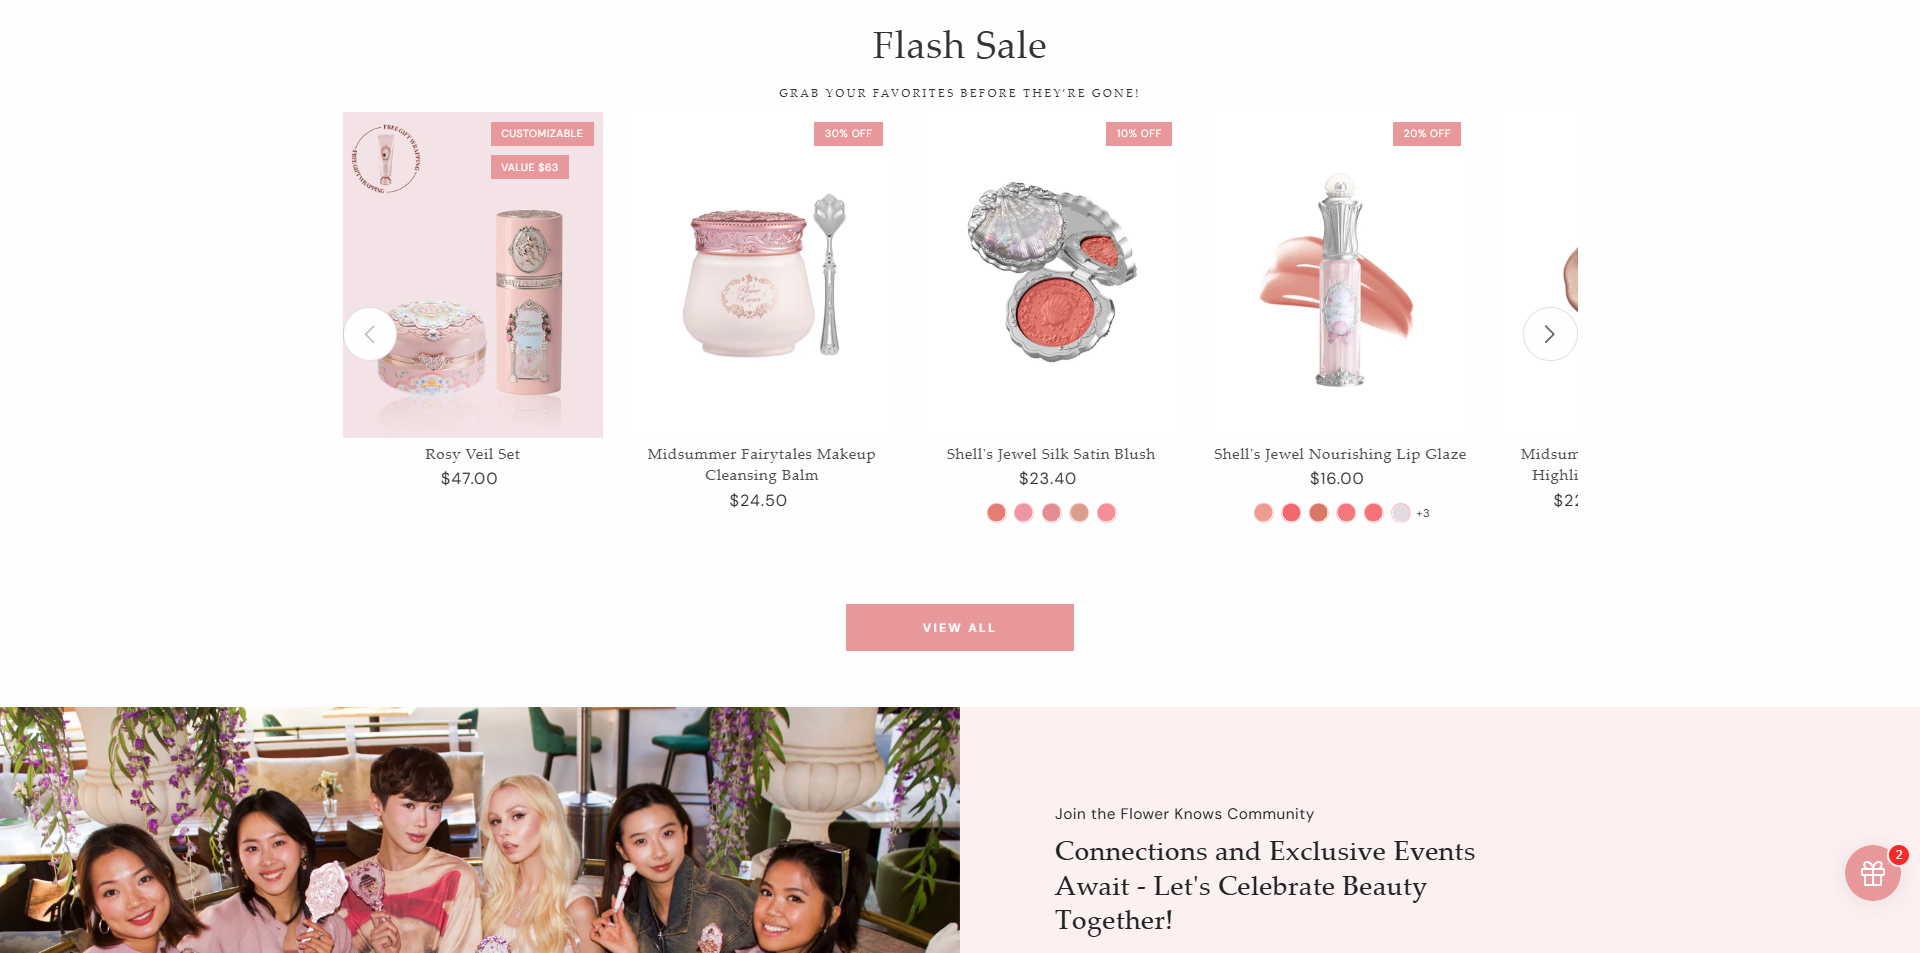
Task: Open the gift rewards icon
Action: (x=1873, y=873)
